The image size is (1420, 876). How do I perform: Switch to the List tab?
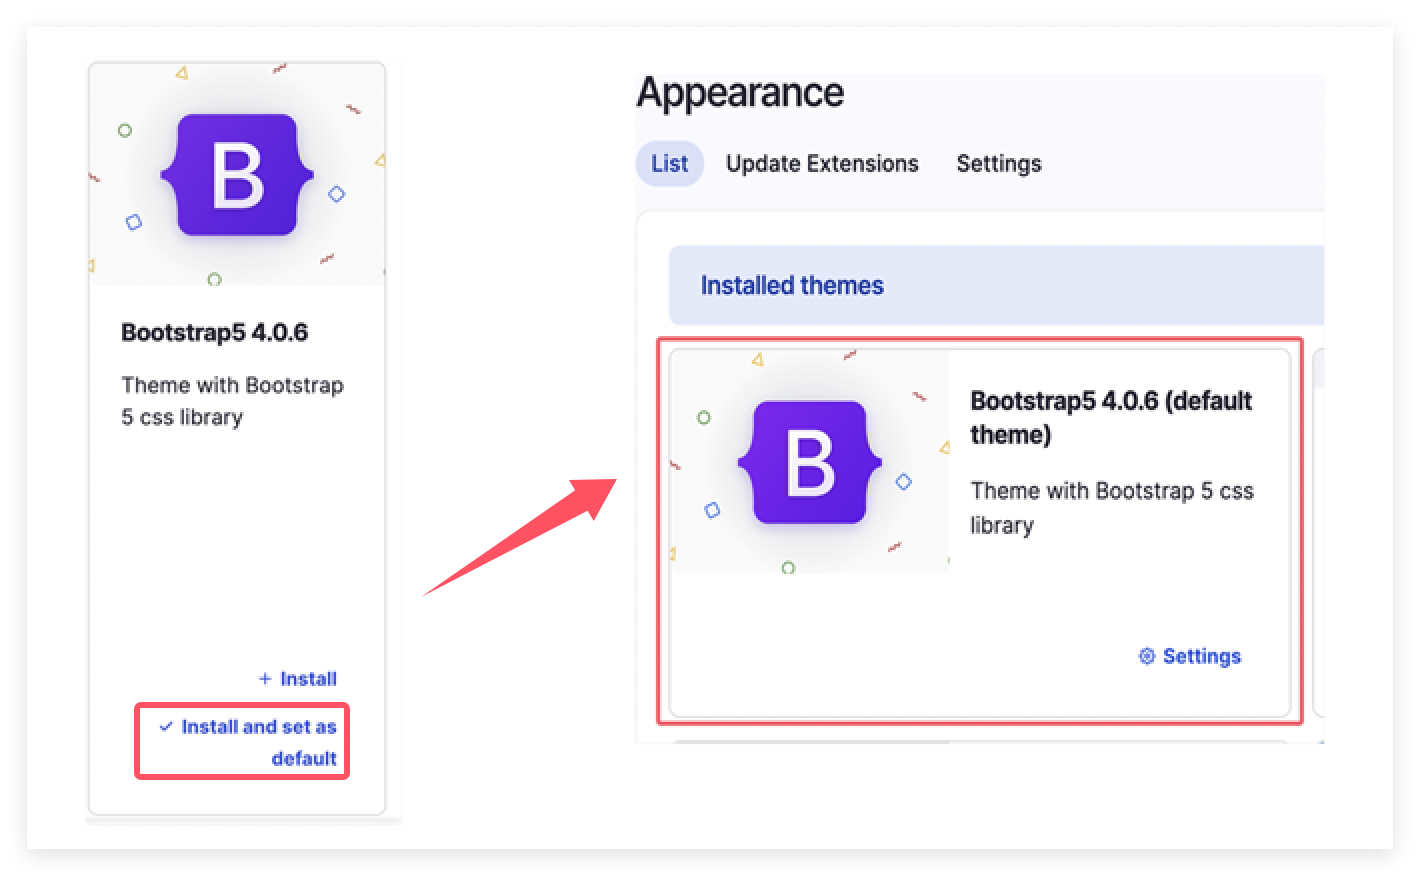pos(669,164)
